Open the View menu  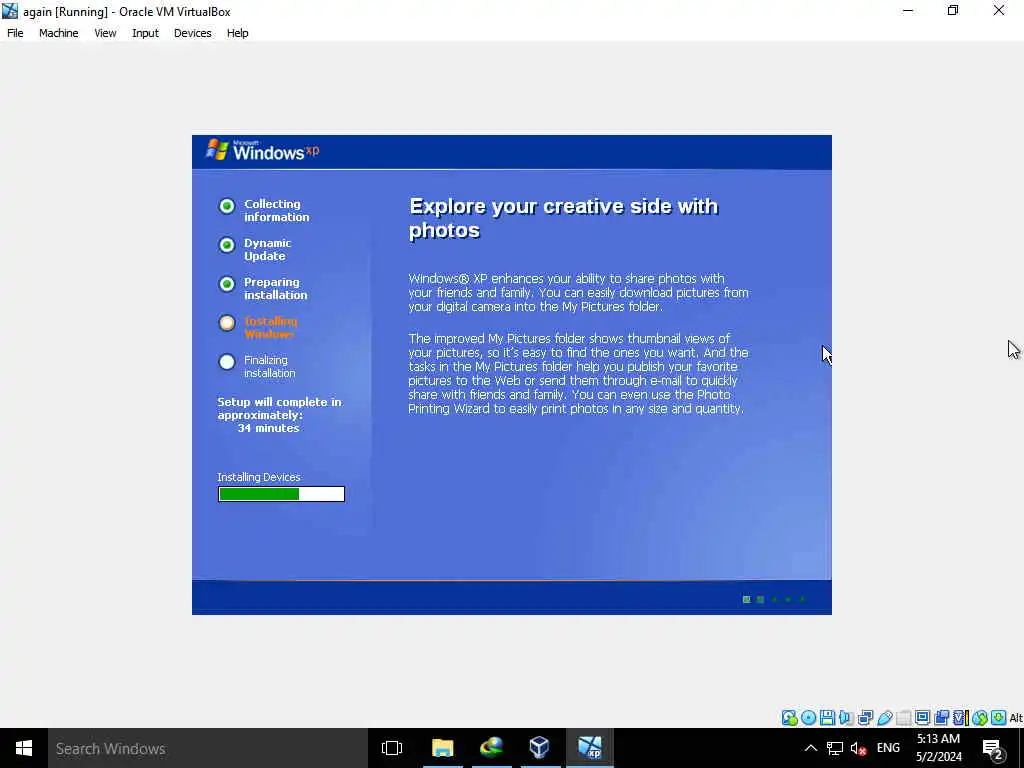tap(105, 33)
